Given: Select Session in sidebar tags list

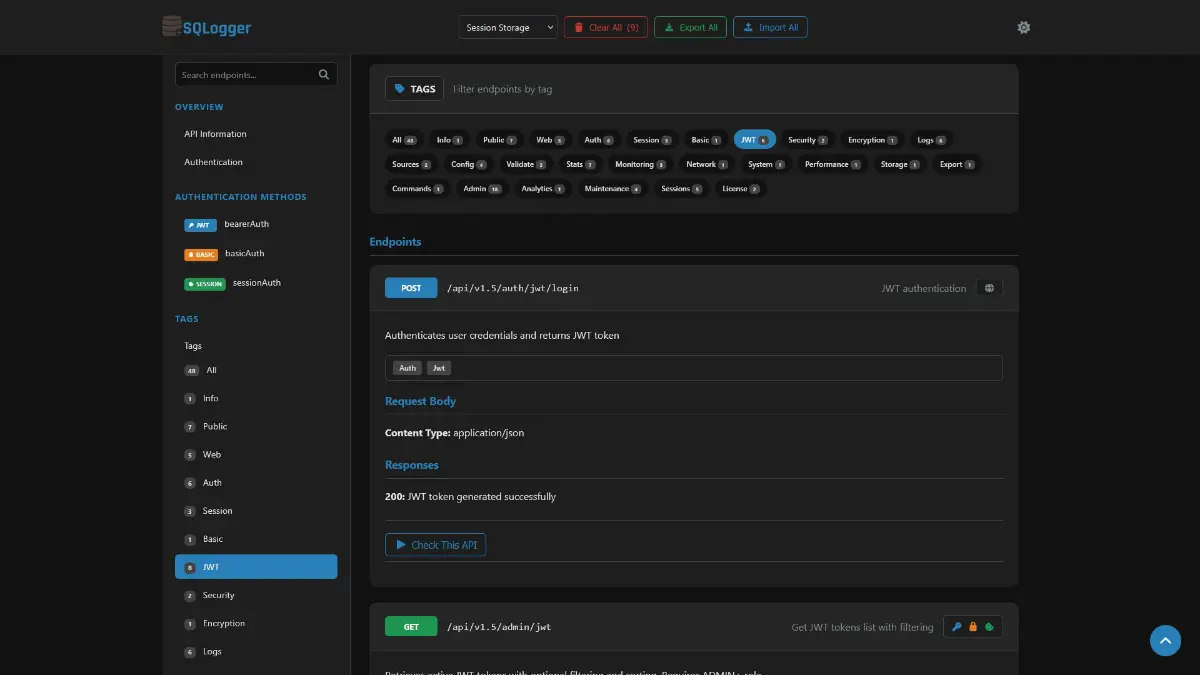Looking at the screenshot, I should [x=256, y=511].
